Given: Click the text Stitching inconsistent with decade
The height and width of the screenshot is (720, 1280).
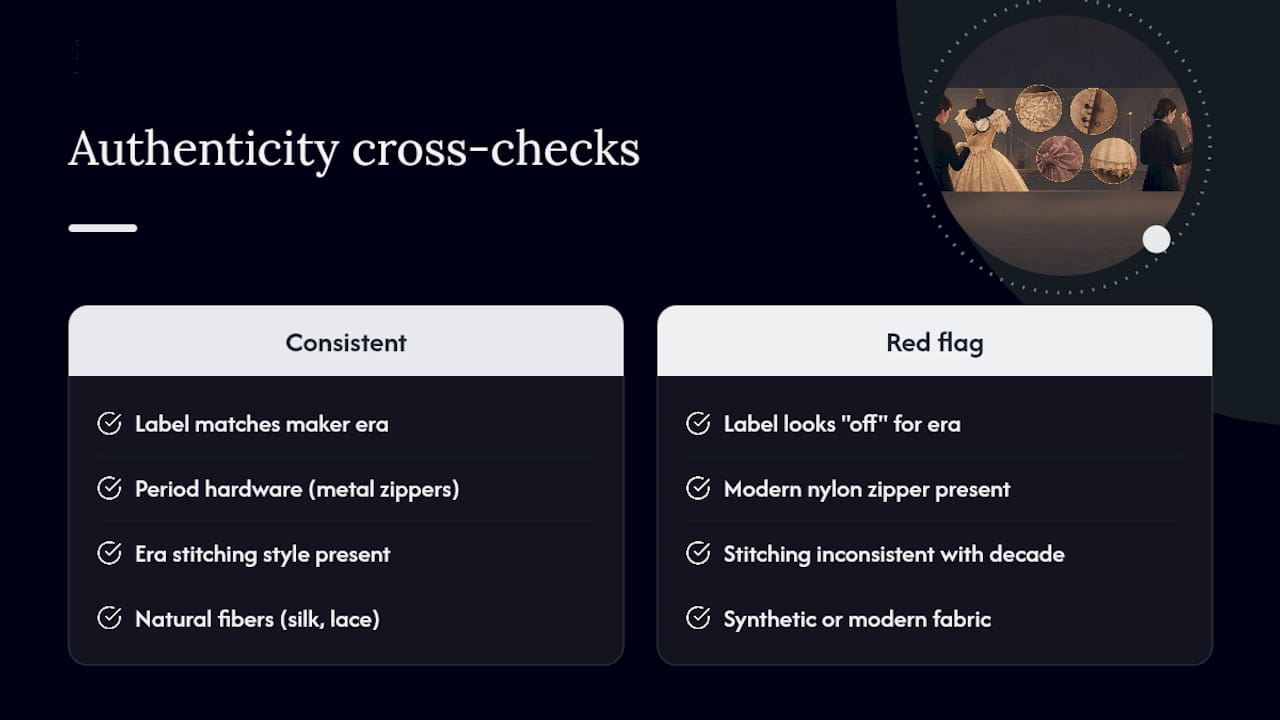Looking at the screenshot, I should [x=894, y=554].
